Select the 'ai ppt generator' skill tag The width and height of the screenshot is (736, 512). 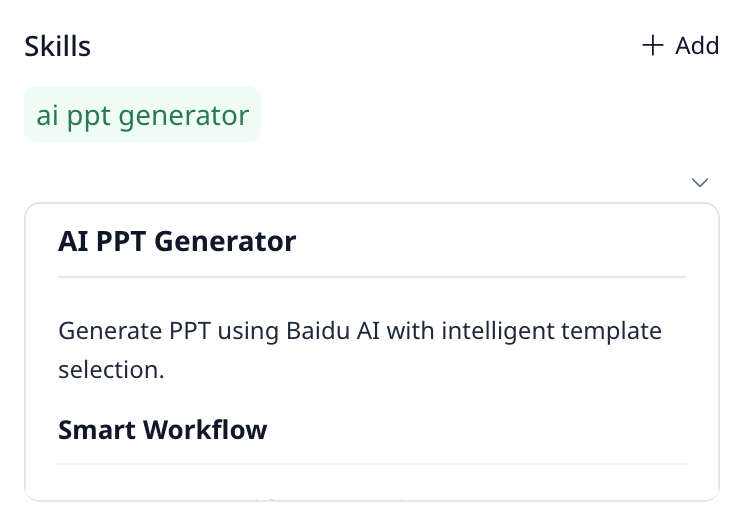(142, 115)
